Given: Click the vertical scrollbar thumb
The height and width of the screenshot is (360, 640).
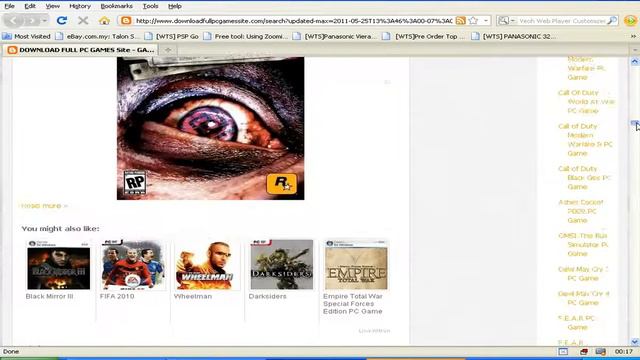Looking at the screenshot, I should click(x=635, y=123).
